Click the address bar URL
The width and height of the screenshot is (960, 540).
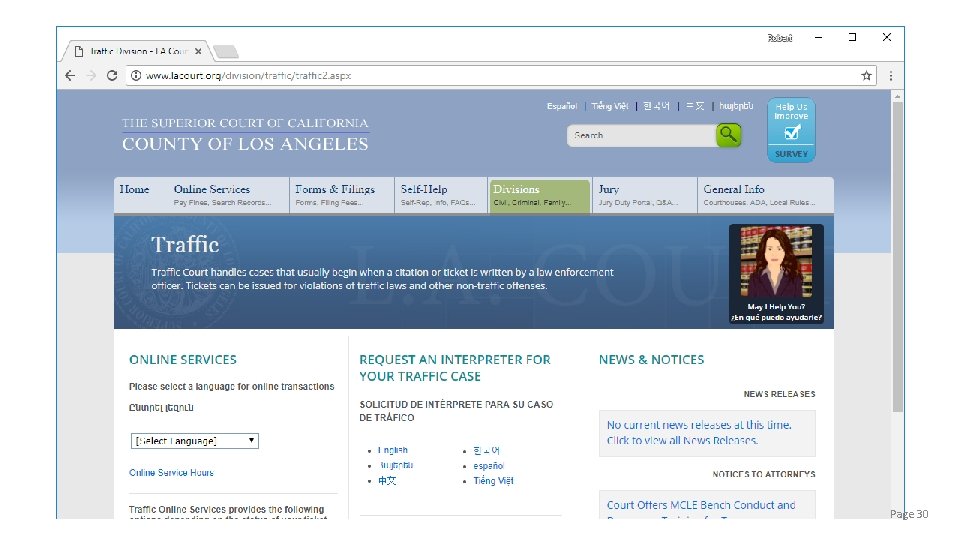pyautogui.click(x=248, y=75)
